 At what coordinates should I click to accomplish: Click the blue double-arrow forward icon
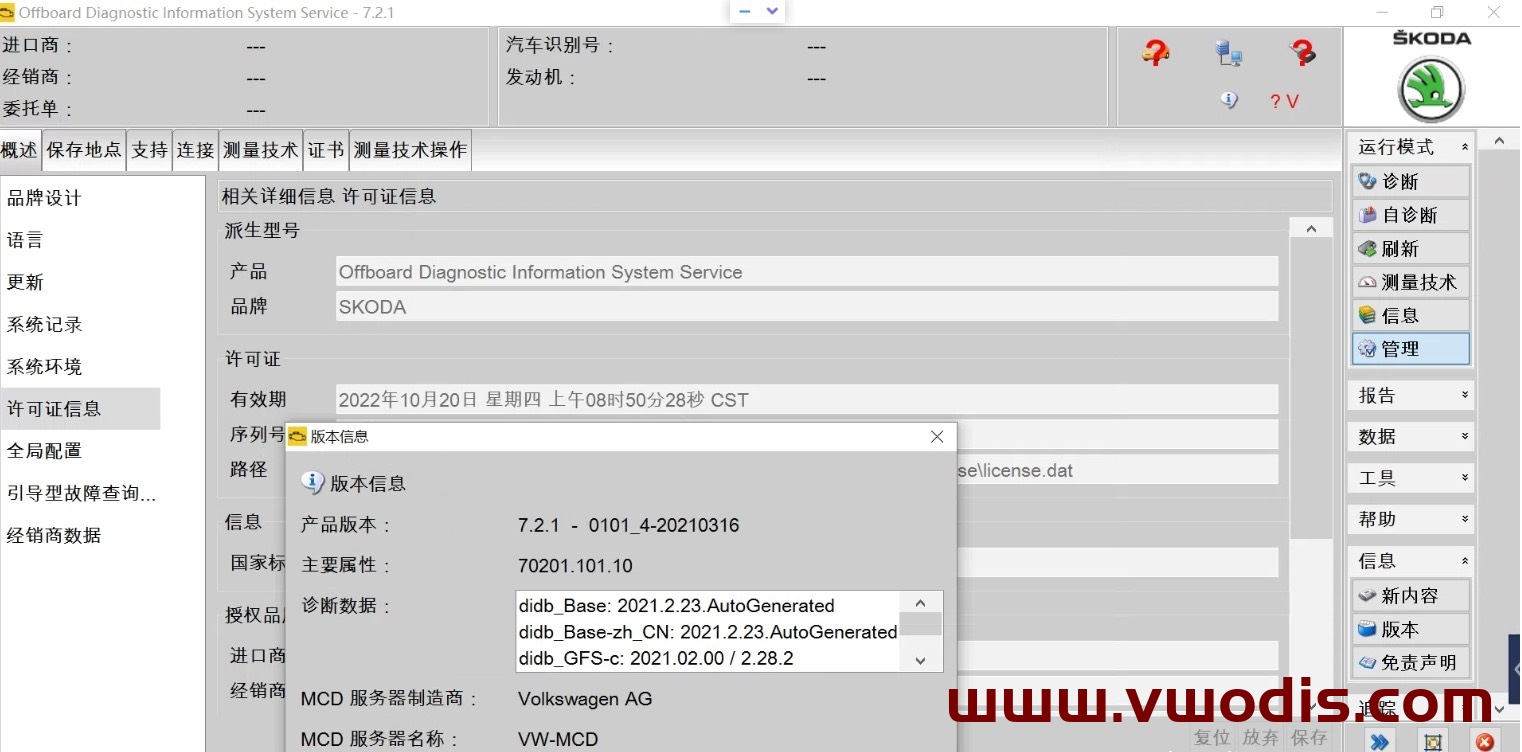[1380, 741]
